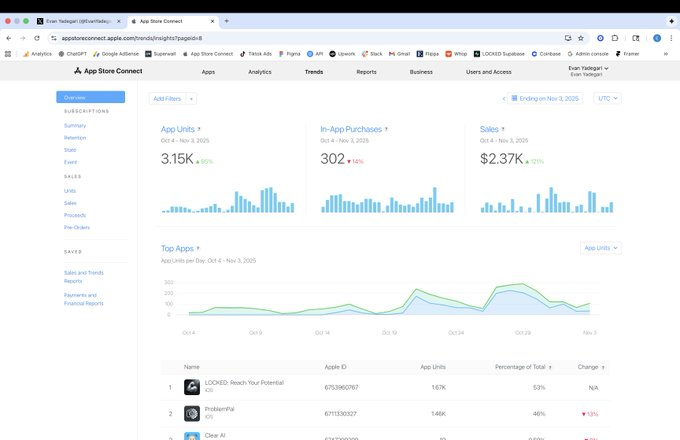Screen dimensions: 680x440
Task: Show help for App Units question mark
Action: (199, 129)
